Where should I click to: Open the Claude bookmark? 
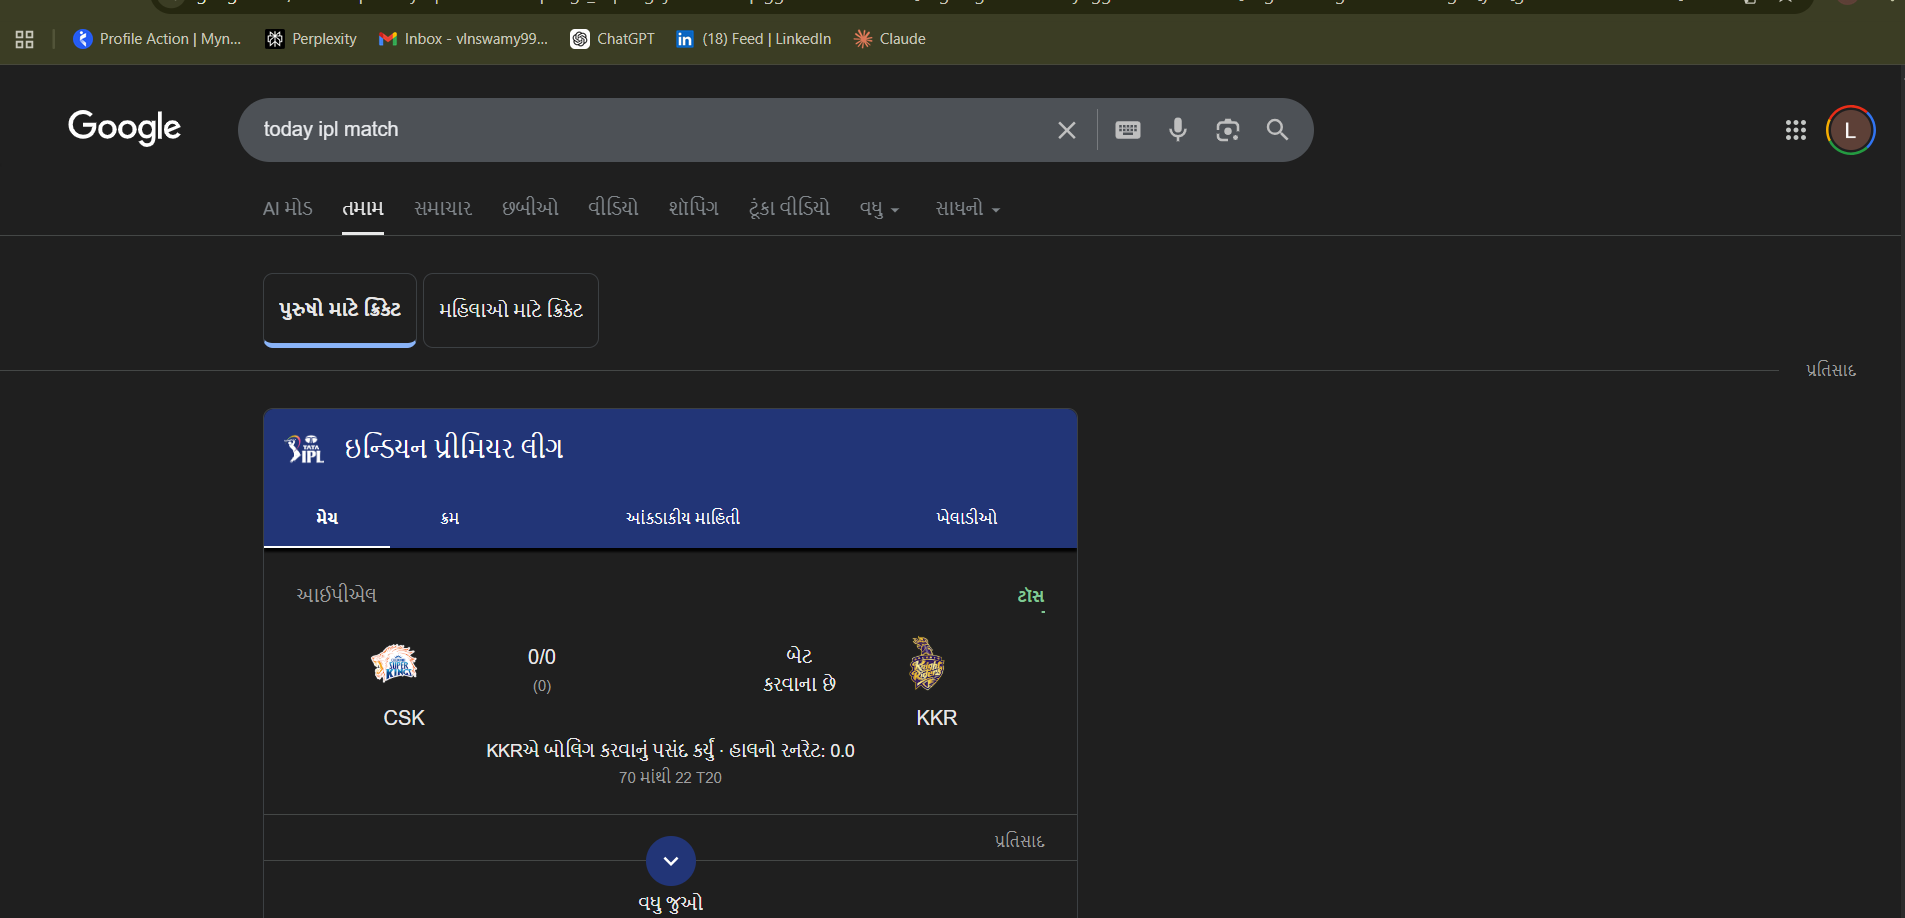pos(890,39)
